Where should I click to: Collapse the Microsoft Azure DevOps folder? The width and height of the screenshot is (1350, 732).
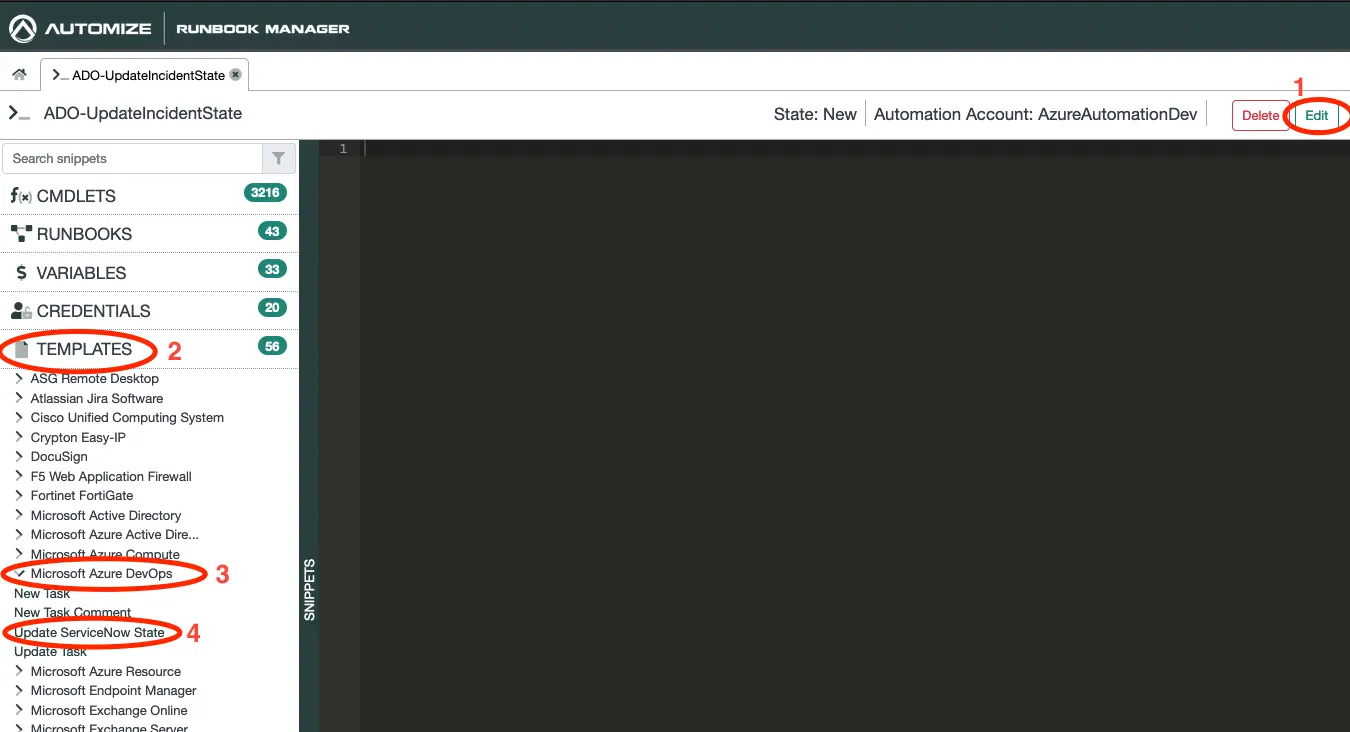(x=101, y=574)
